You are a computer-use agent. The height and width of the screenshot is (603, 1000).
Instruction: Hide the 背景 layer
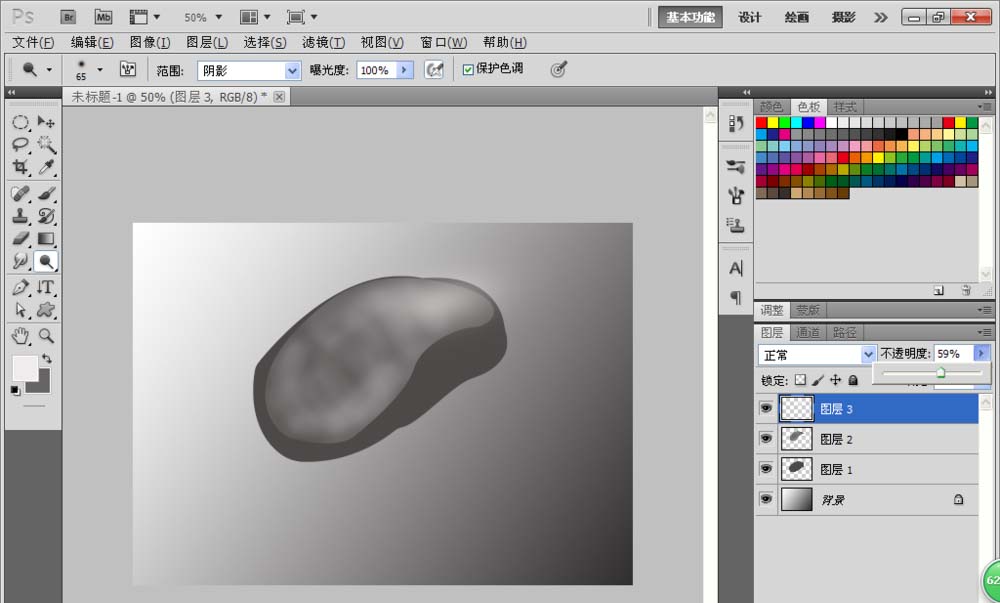click(766, 498)
